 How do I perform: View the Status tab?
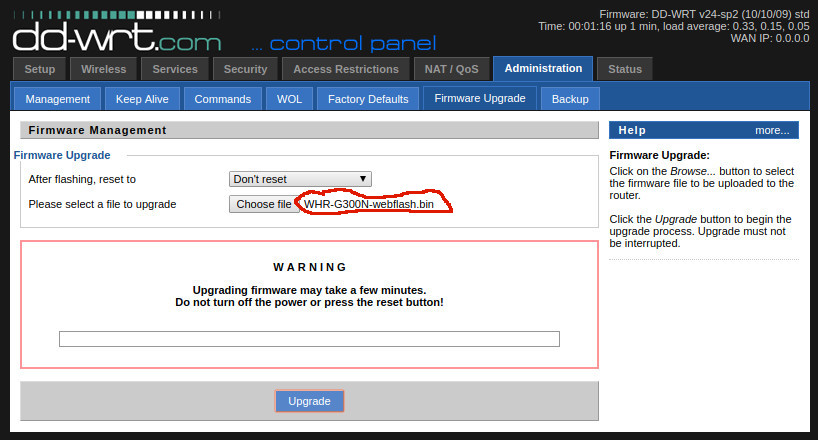(x=624, y=69)
